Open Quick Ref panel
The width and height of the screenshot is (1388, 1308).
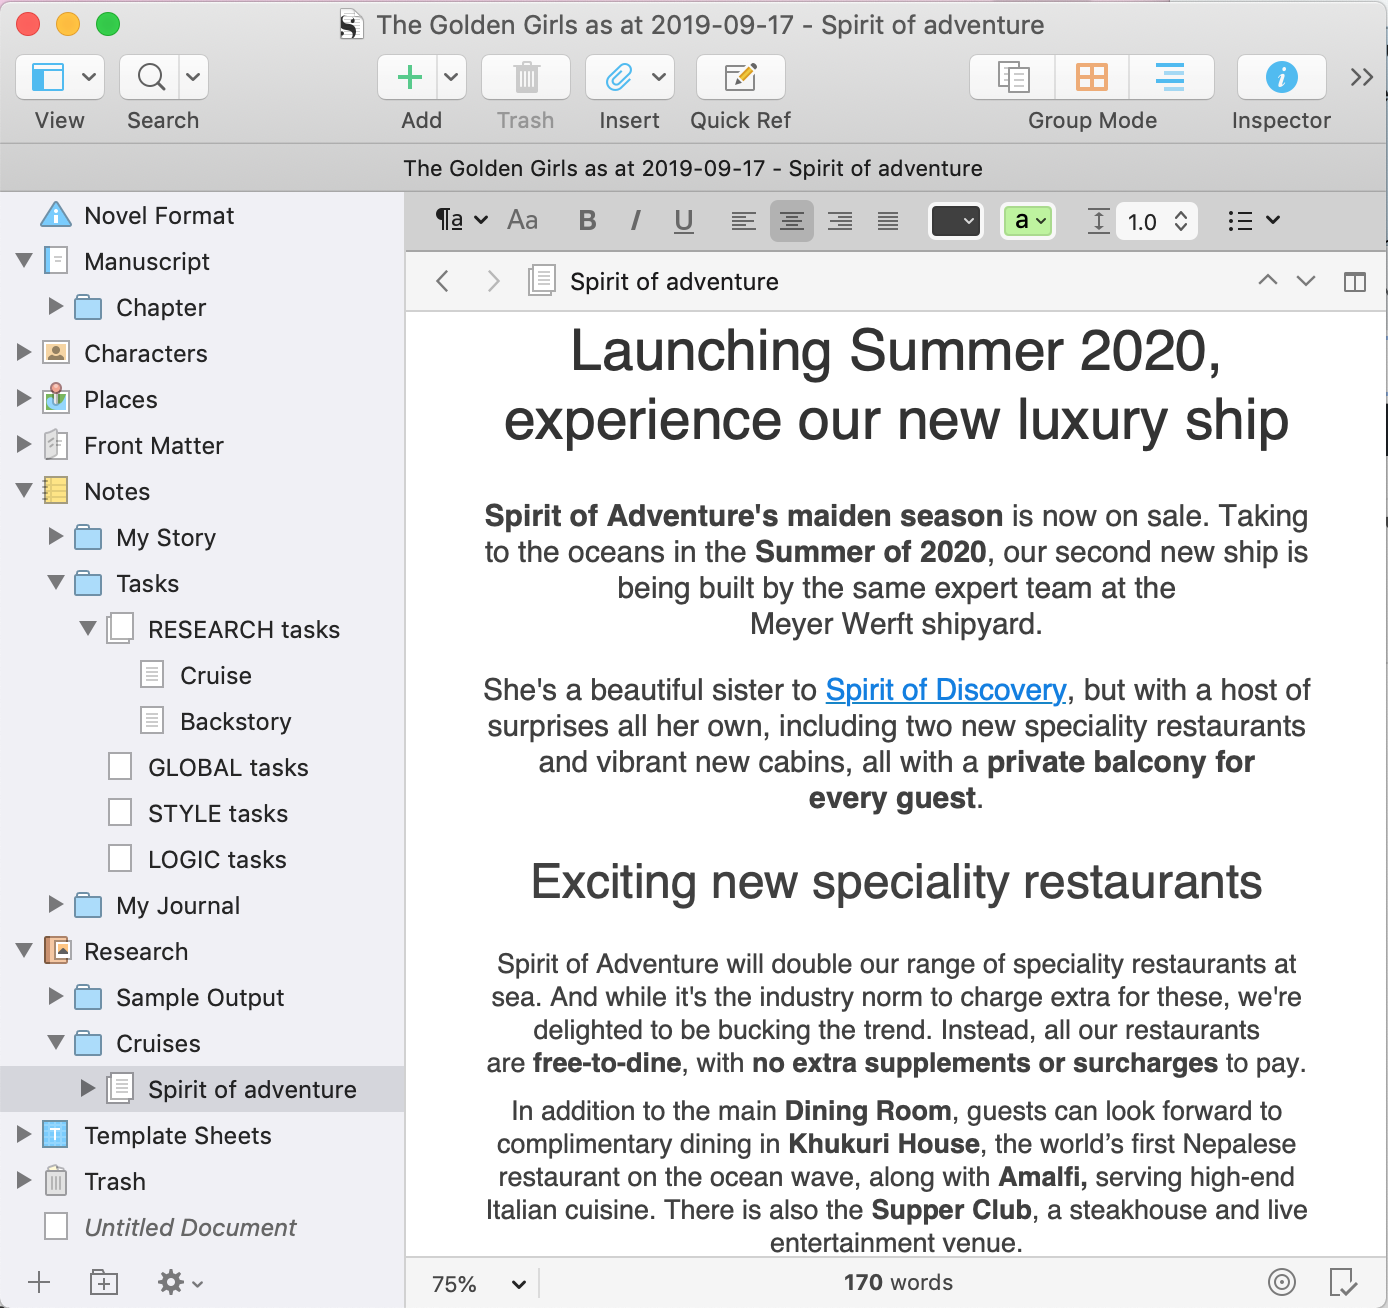740,77
